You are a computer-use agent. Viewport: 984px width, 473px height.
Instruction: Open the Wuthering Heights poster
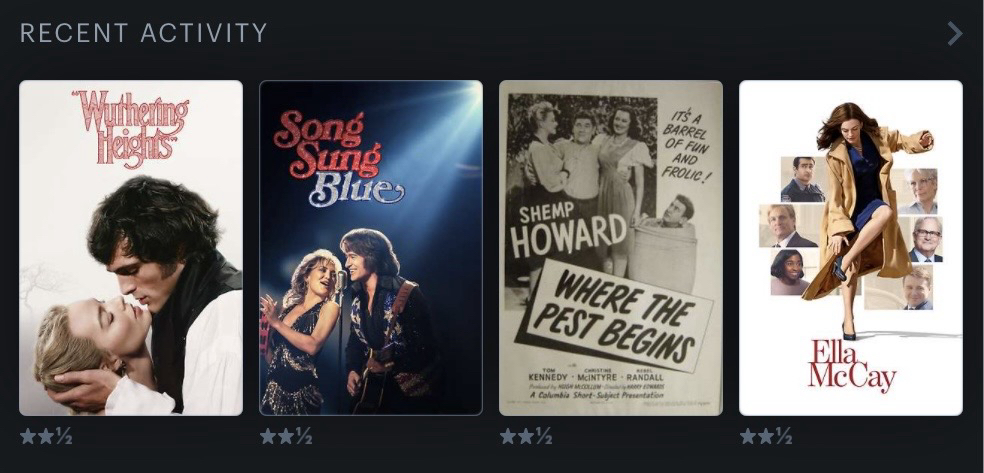[131, 247]
